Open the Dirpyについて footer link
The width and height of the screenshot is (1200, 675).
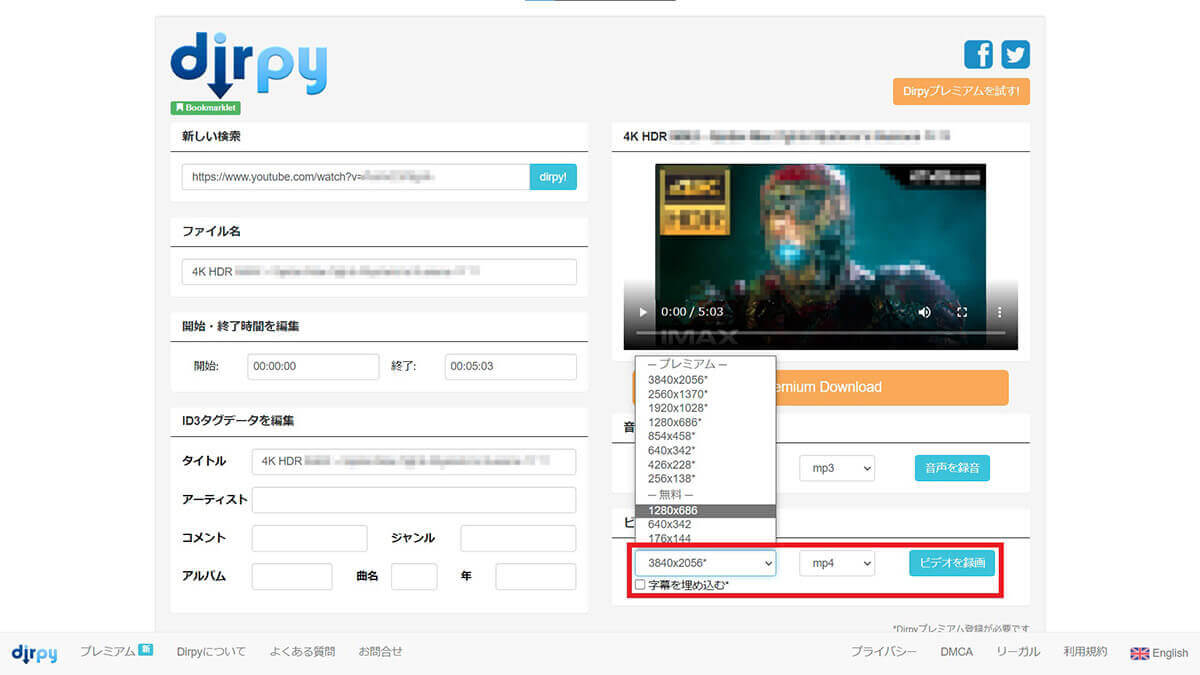click(x=211, y=652)
